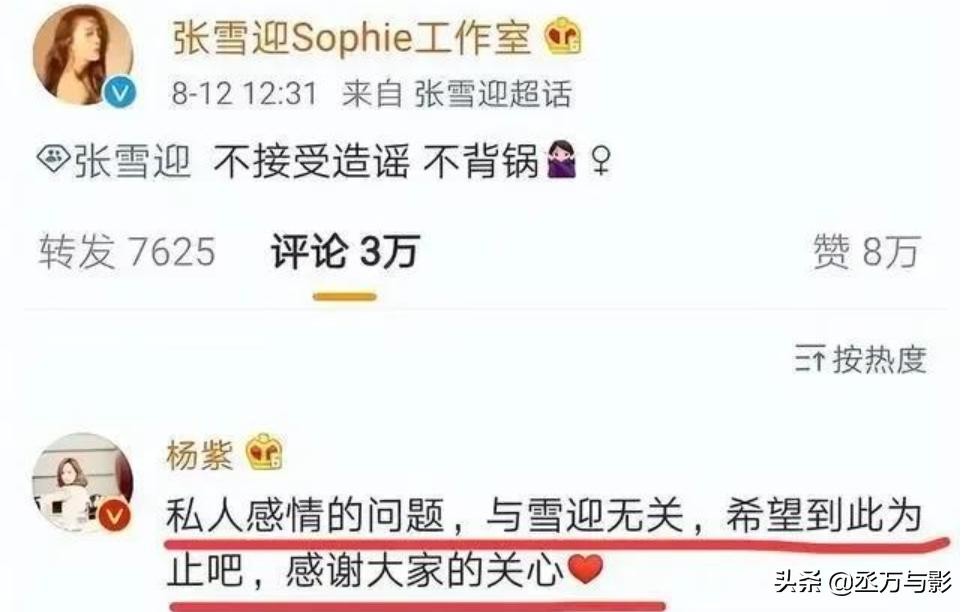Click the no-gesture woman emoji

(x=561, y=159)
